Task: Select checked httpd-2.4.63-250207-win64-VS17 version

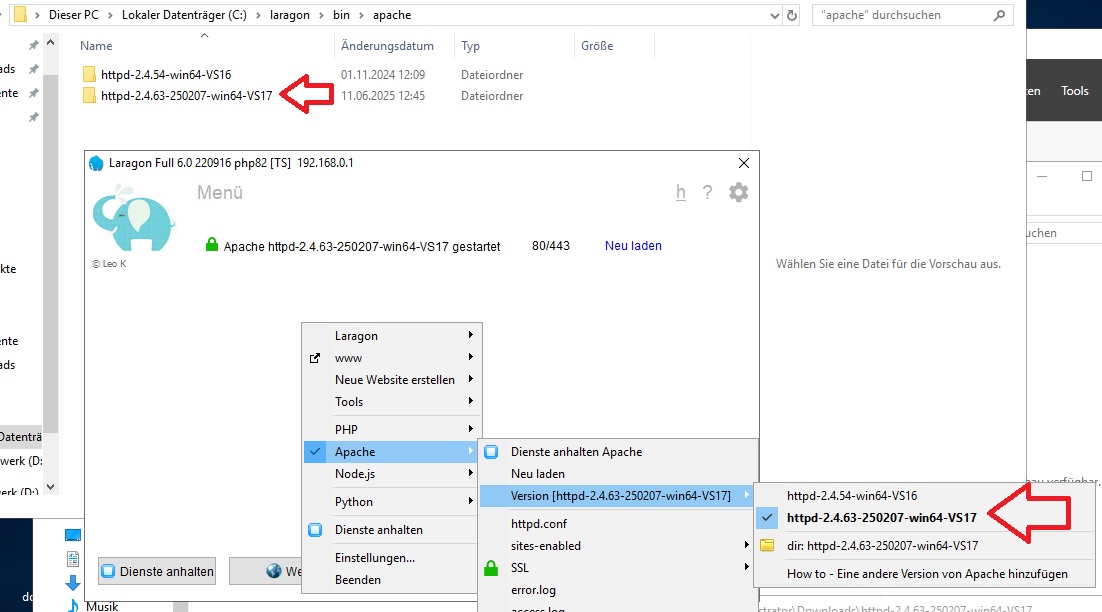Action: click(x=881, y=518)
